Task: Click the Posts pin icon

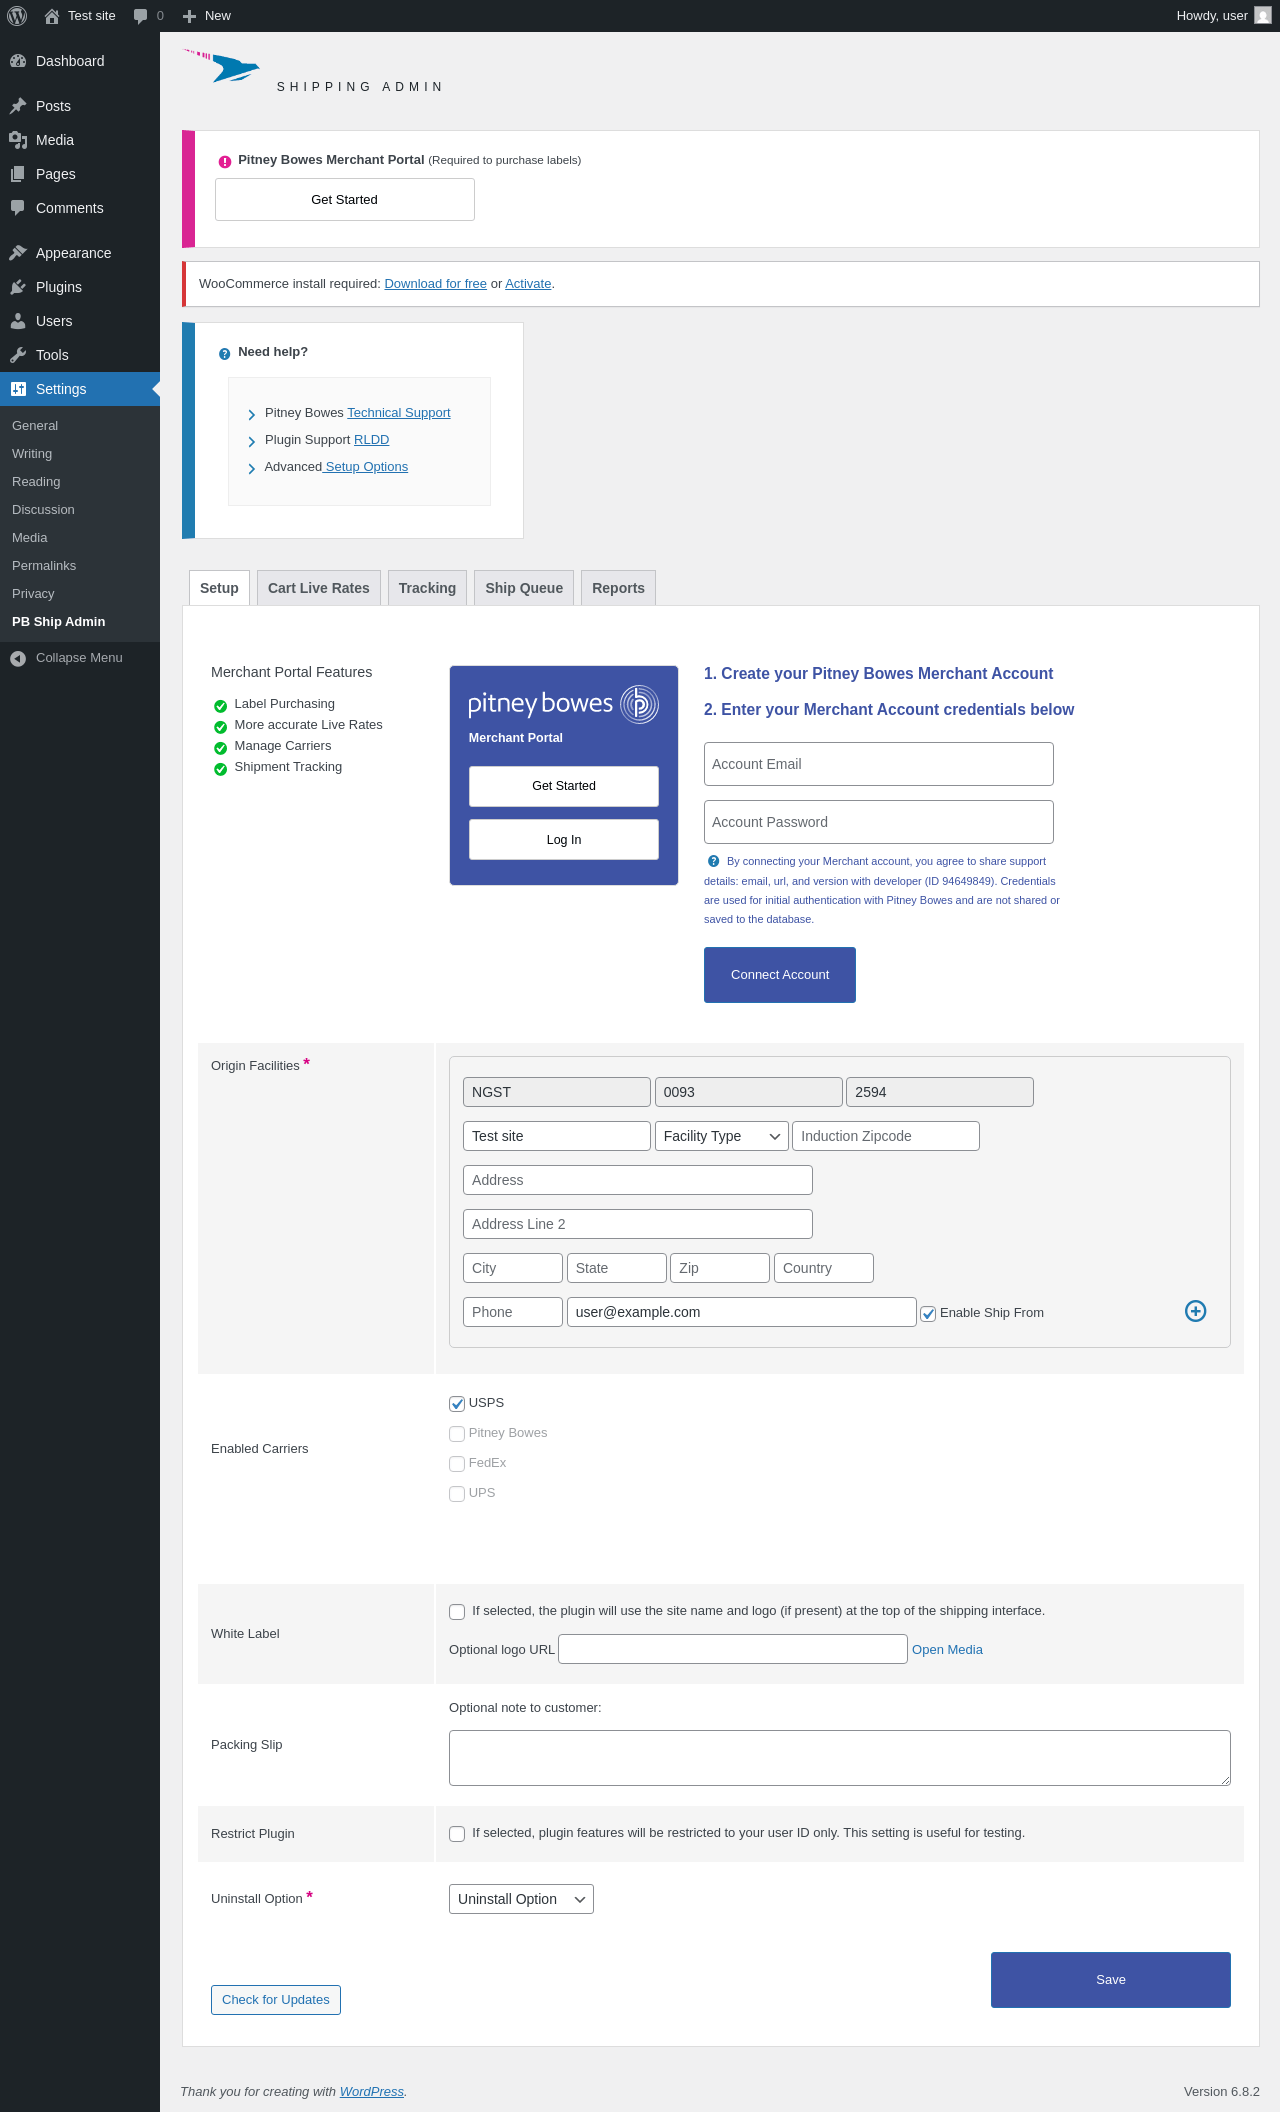Action: pyautogui.click(x=18, y=106)
